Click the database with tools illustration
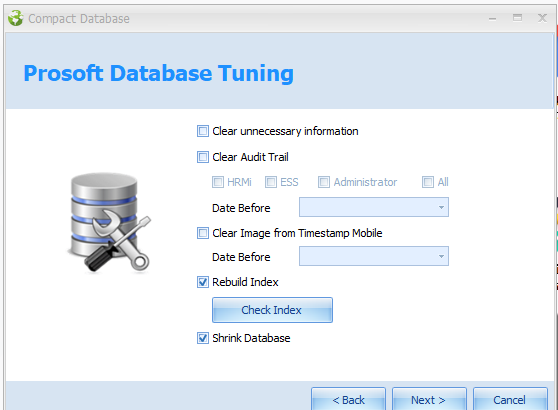Viewport: 558px width, 410px height. [x=109, y=222]
